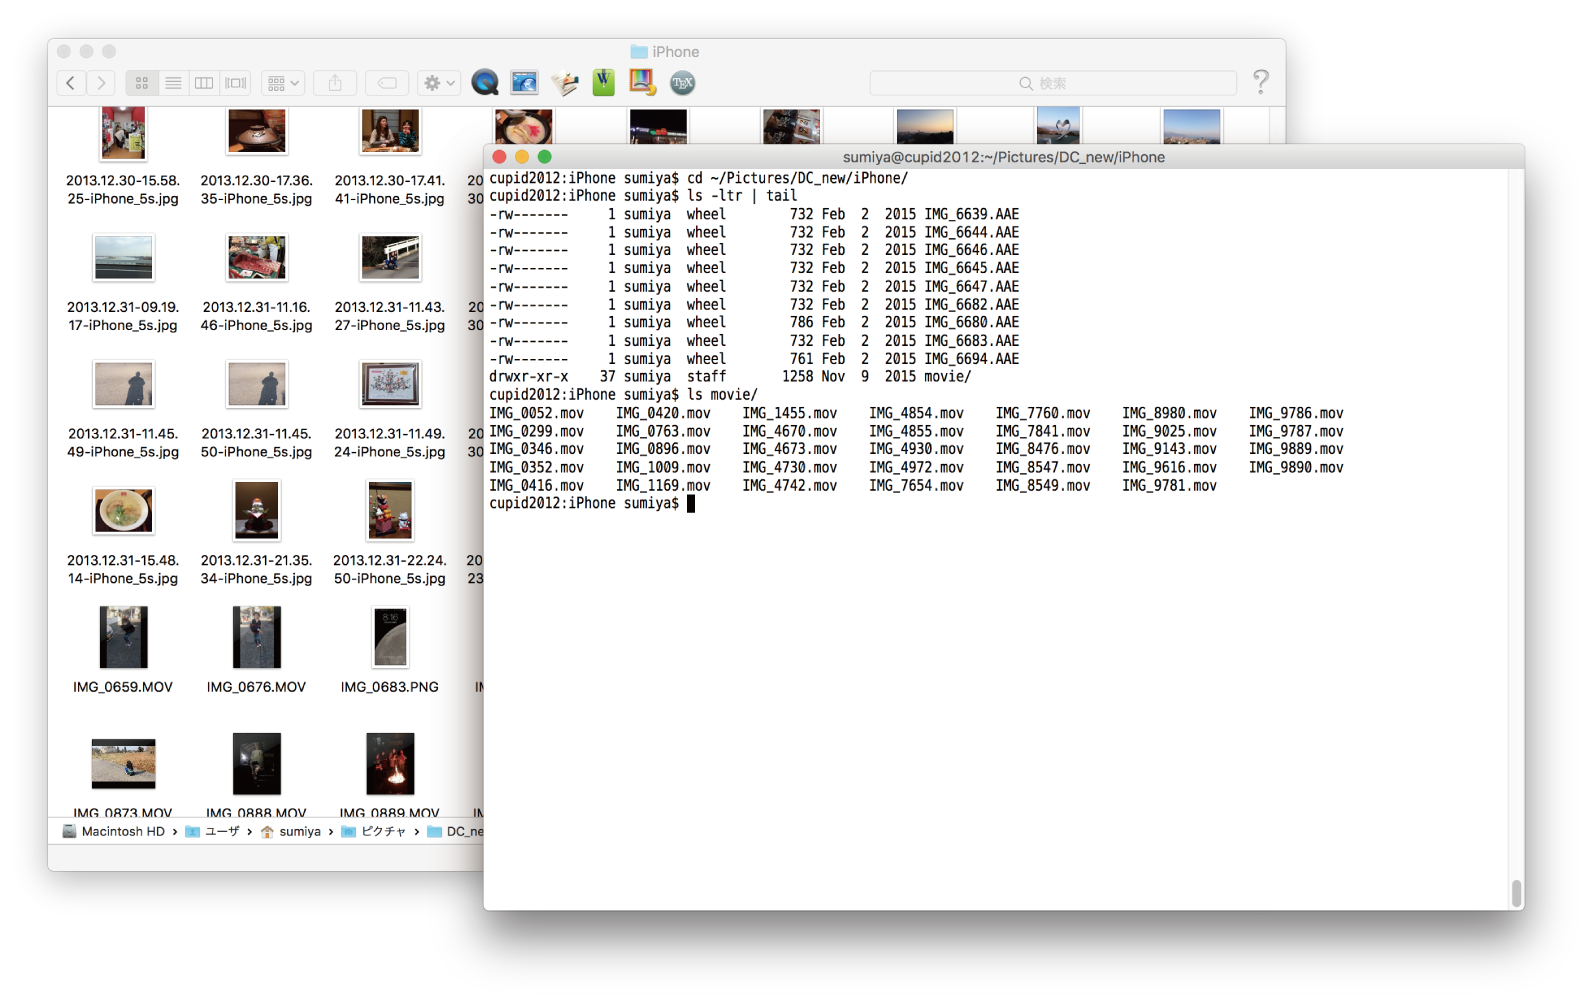Viewport: 1586px width, 1000px height.
Task: Click the Finder search field
Action: 1052,83
